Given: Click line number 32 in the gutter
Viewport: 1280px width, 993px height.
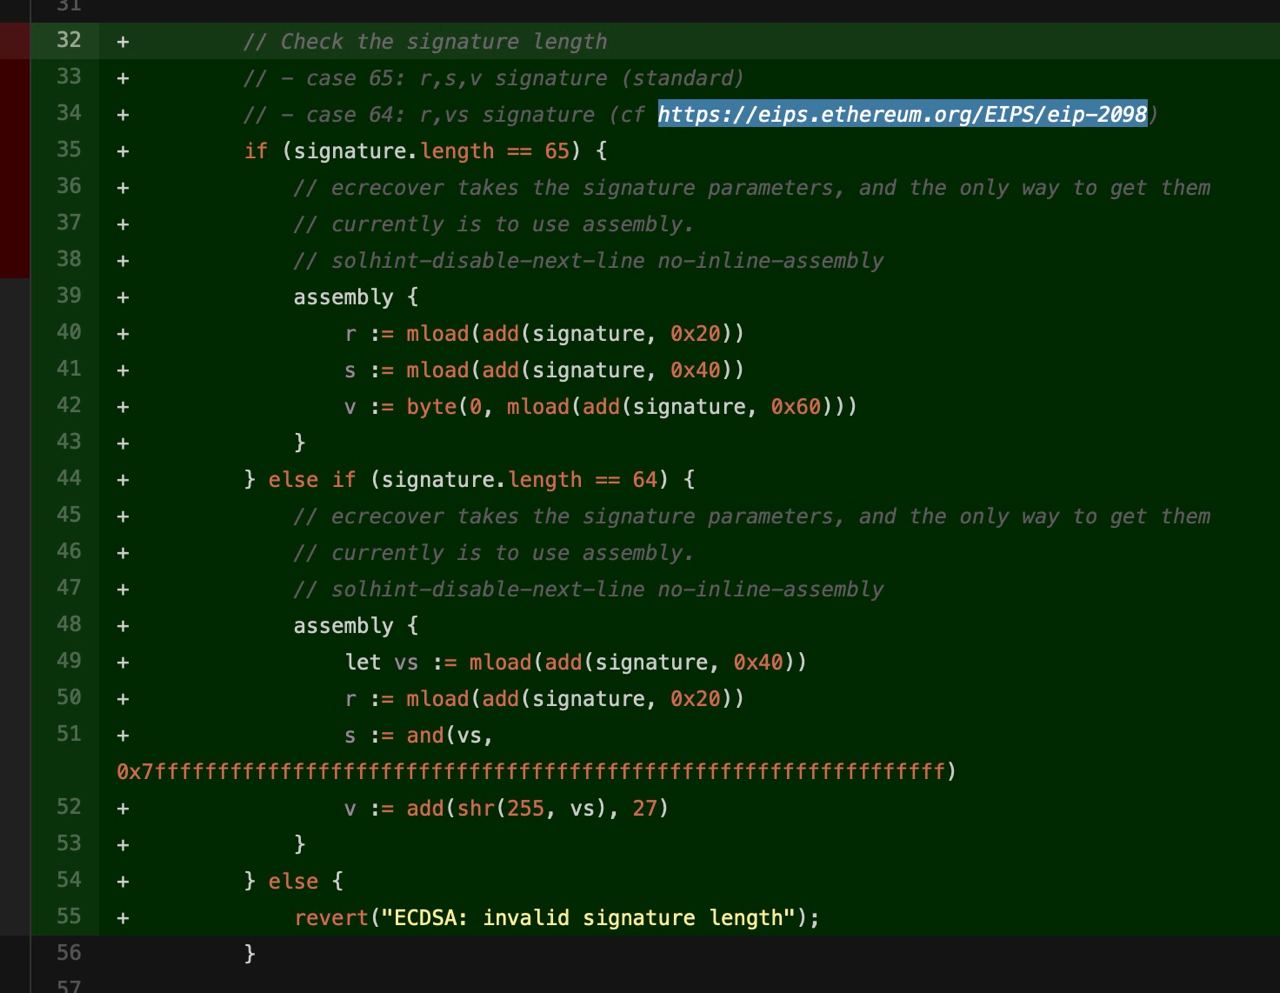Looking at the screenshot, I should [x=69, y=40].
